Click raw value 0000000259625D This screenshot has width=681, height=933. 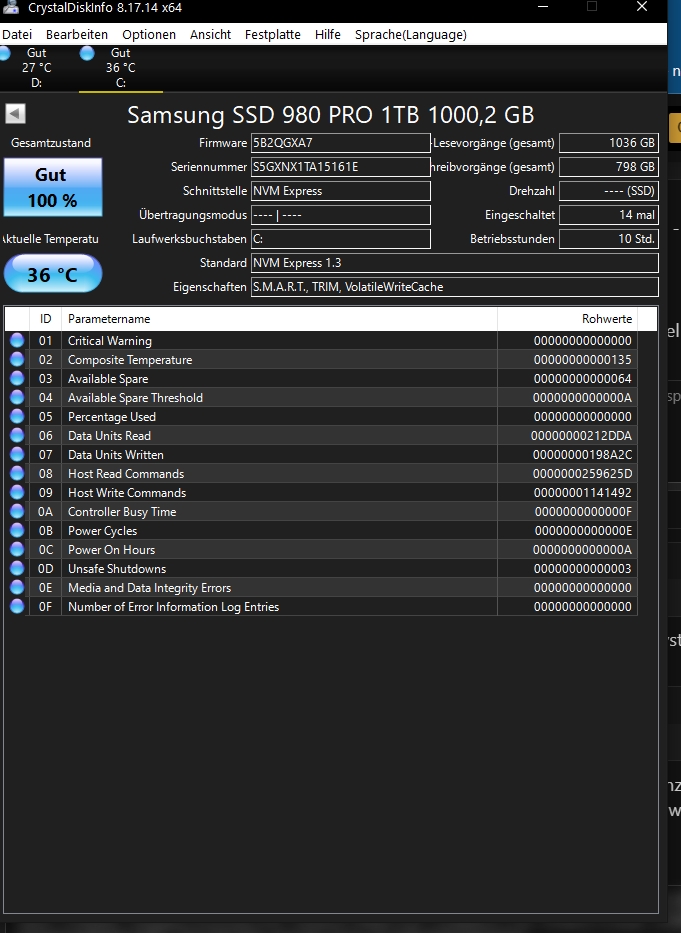(582, 474)
